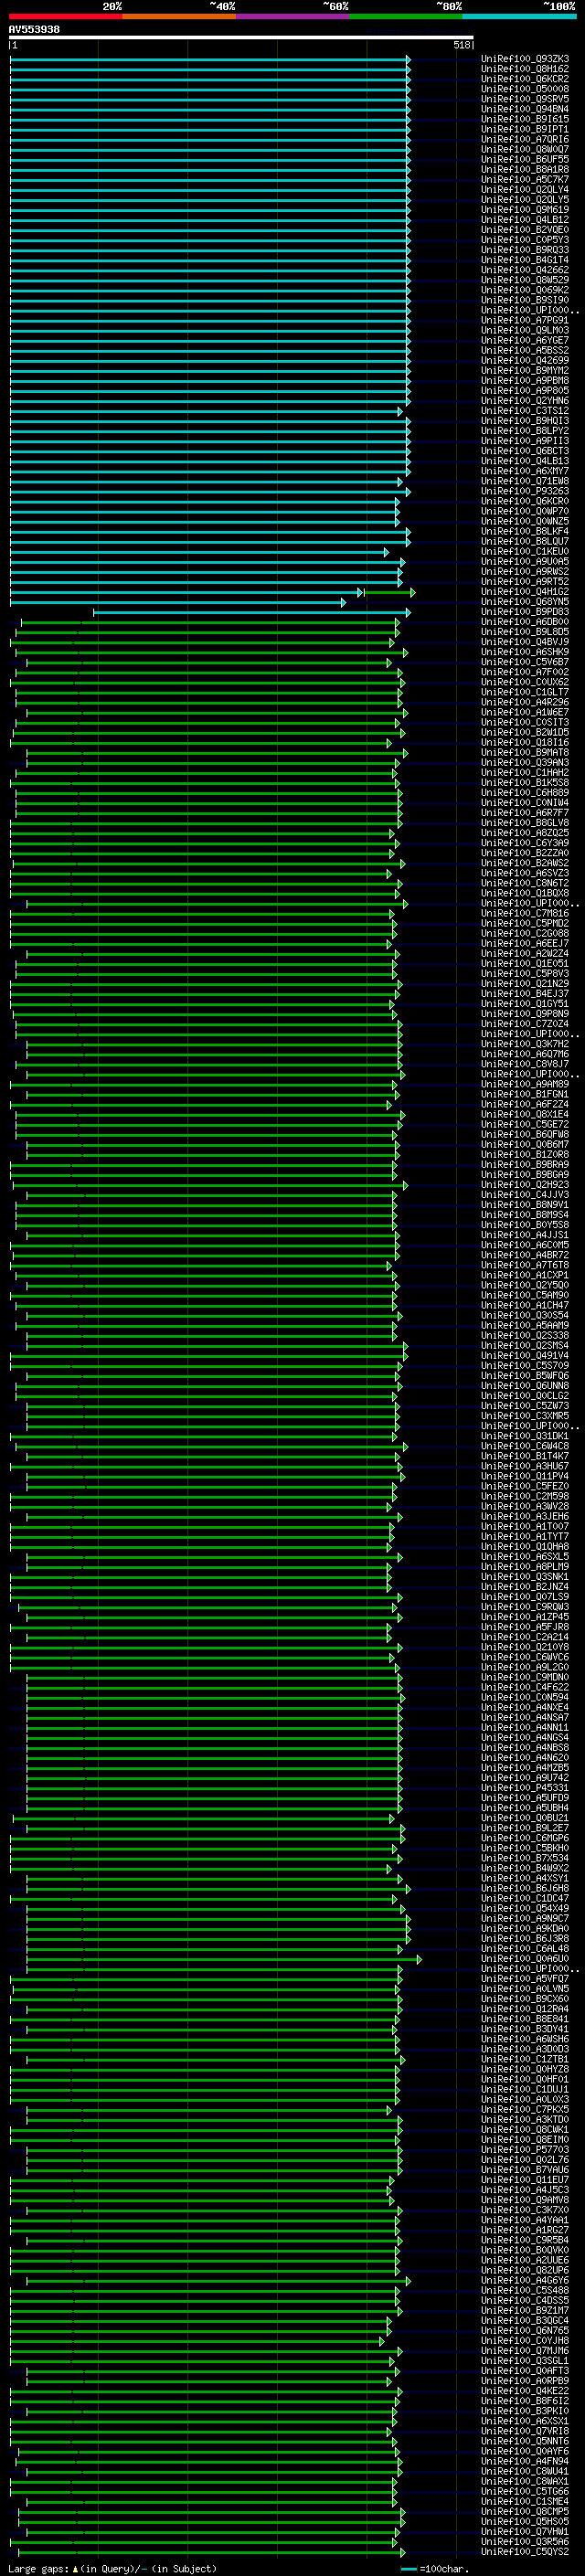Select label UniRef100_A6EEJ7
This screenshot has width=585, height=2576.
525,944
